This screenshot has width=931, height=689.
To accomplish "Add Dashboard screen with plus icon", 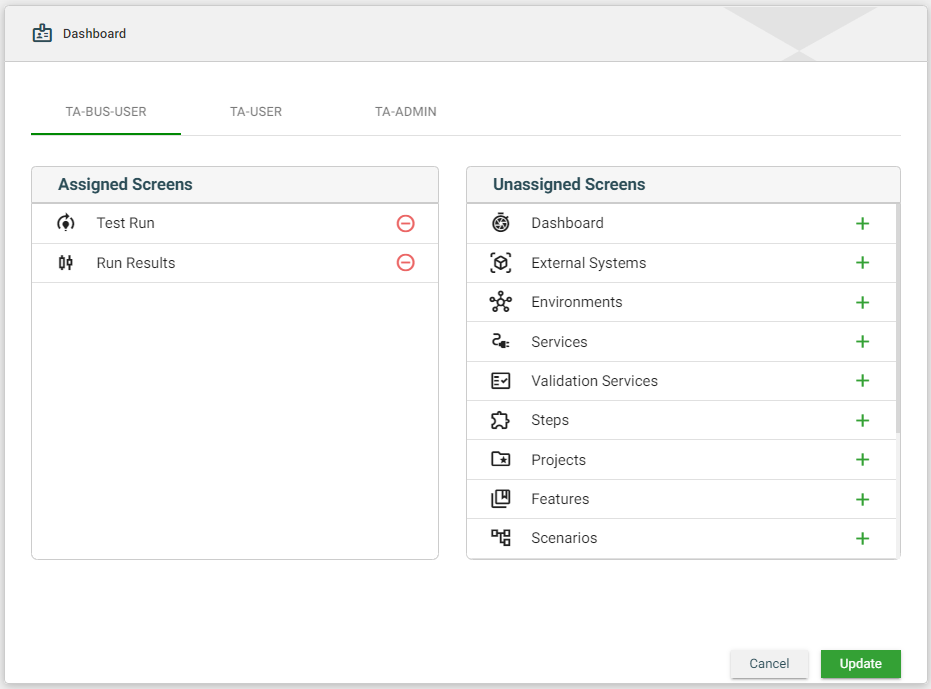I will point(862,223).
